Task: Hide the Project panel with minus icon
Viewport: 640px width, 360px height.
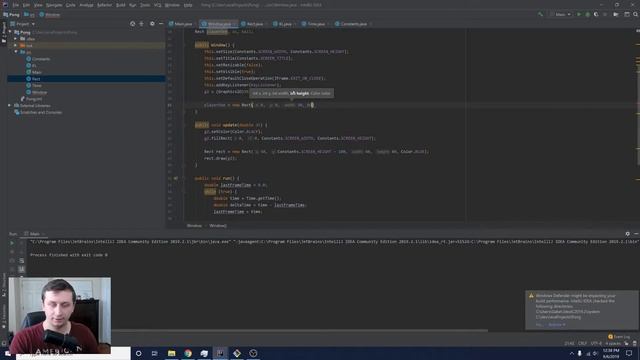Action: point(161,24)
